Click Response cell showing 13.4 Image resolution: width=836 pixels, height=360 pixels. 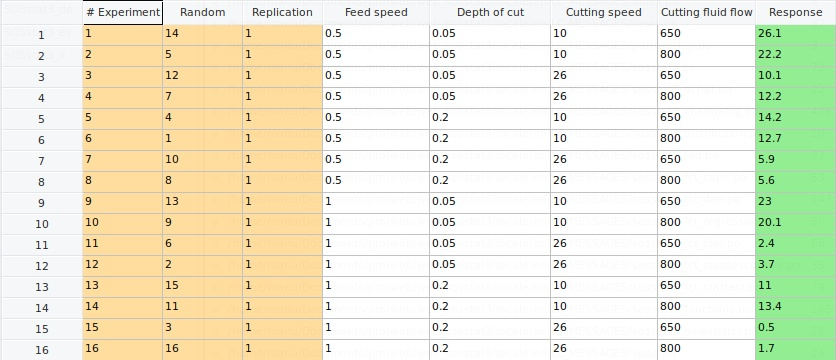(795, 308)
